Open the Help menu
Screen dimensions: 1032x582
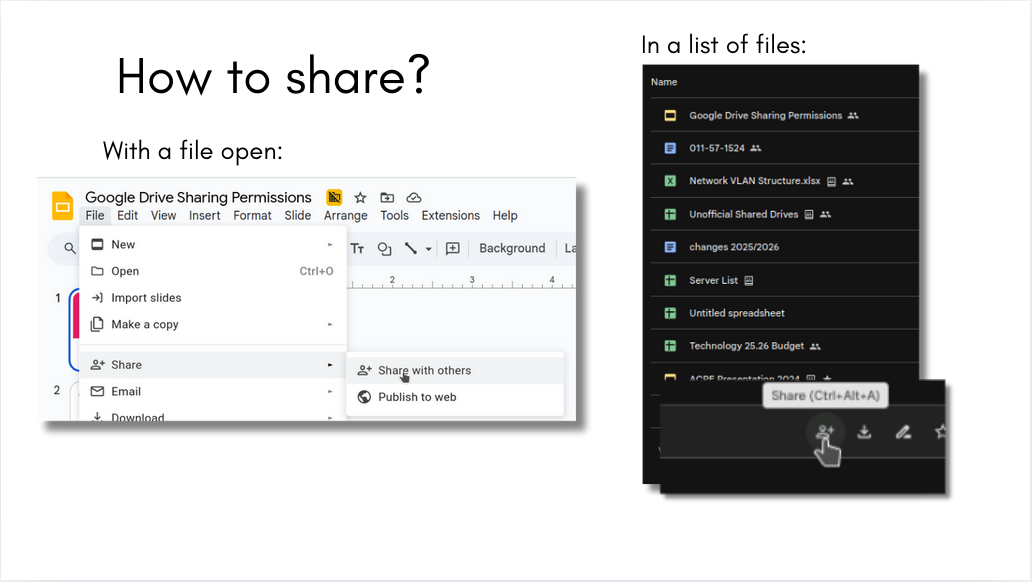tap(505, 215)
